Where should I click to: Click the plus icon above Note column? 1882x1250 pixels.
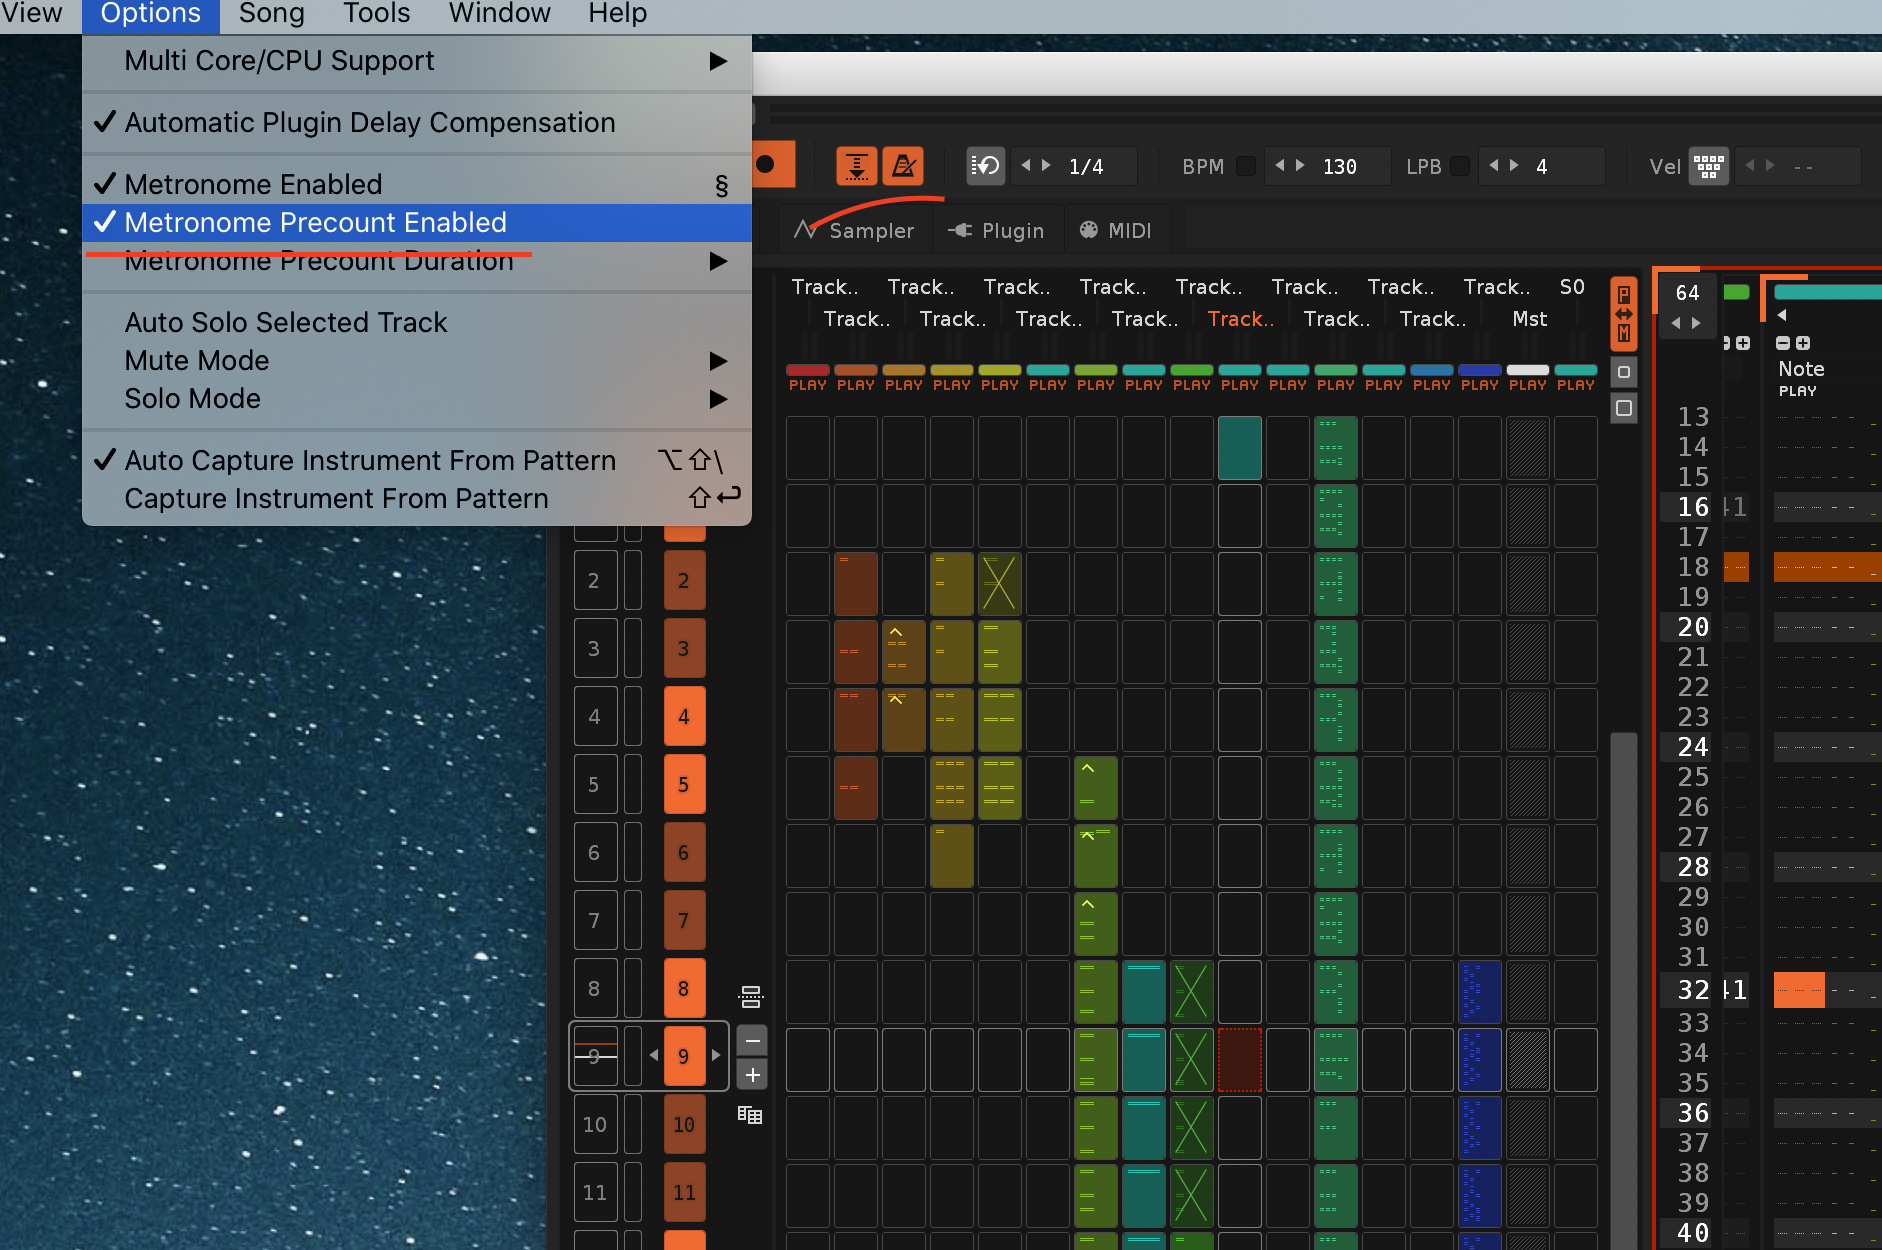coord(1803,343)
